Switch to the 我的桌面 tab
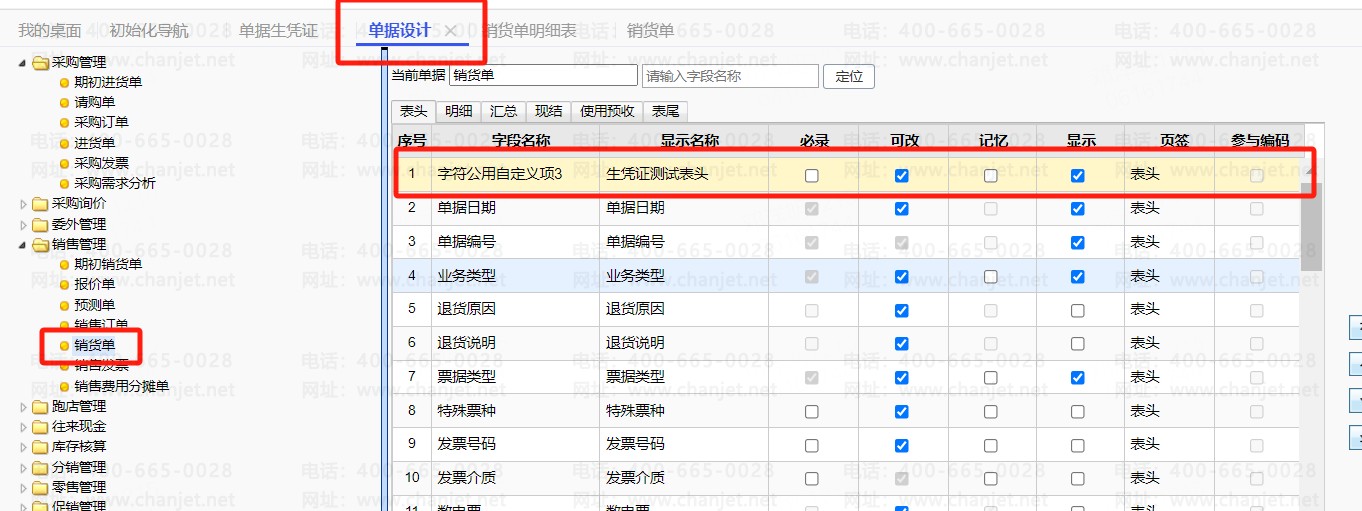The width and height of the screenshot is (1362, 511). pyautogui.click(x=50, y=31)
